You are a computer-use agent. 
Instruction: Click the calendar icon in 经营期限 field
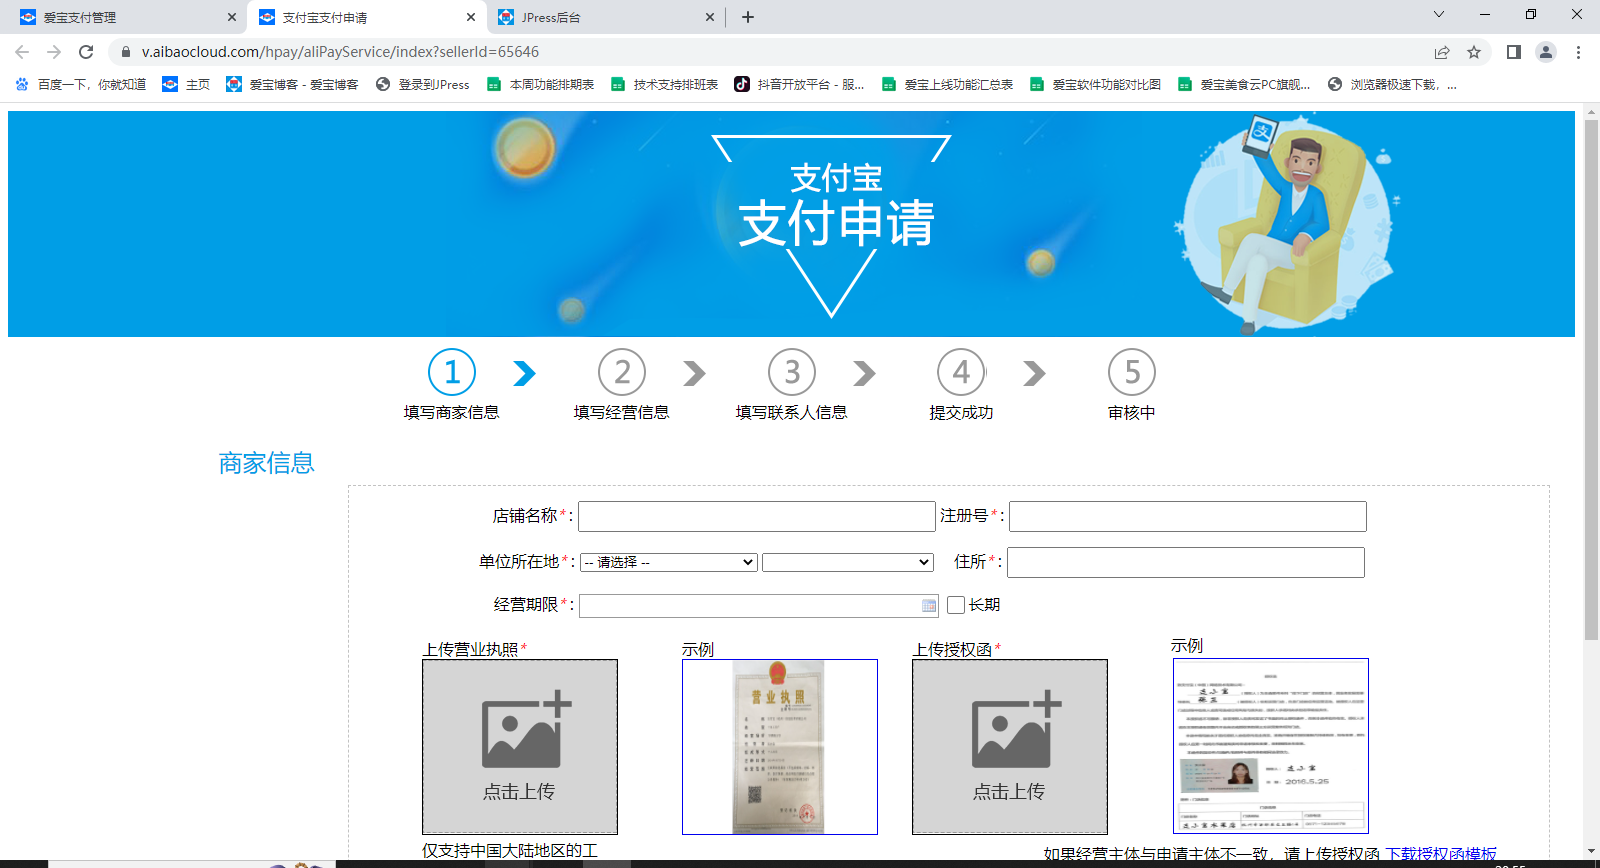point(928,606)
